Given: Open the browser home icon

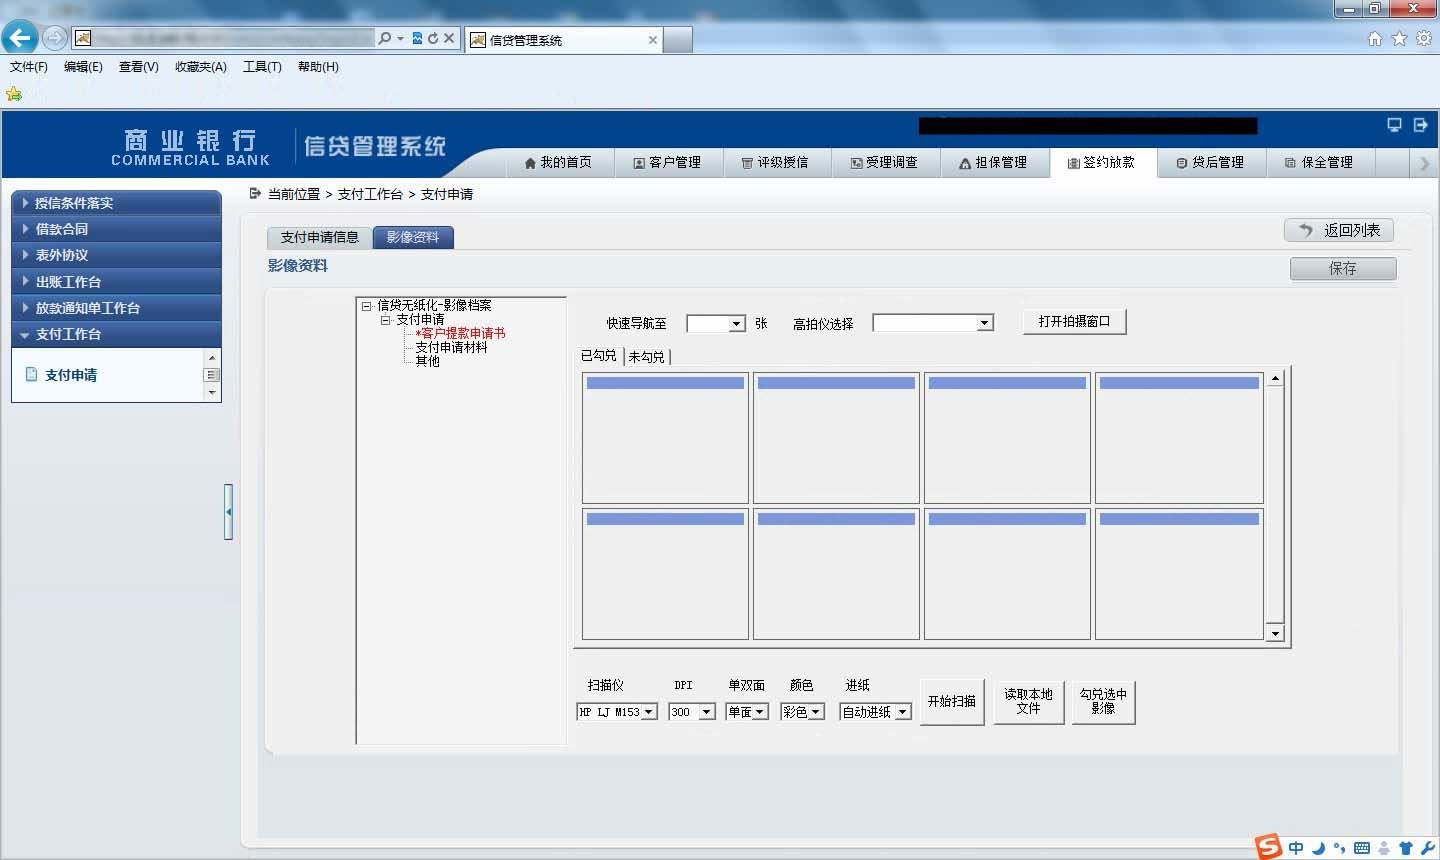Looking at the screenshot, I should coord(1375,38).
